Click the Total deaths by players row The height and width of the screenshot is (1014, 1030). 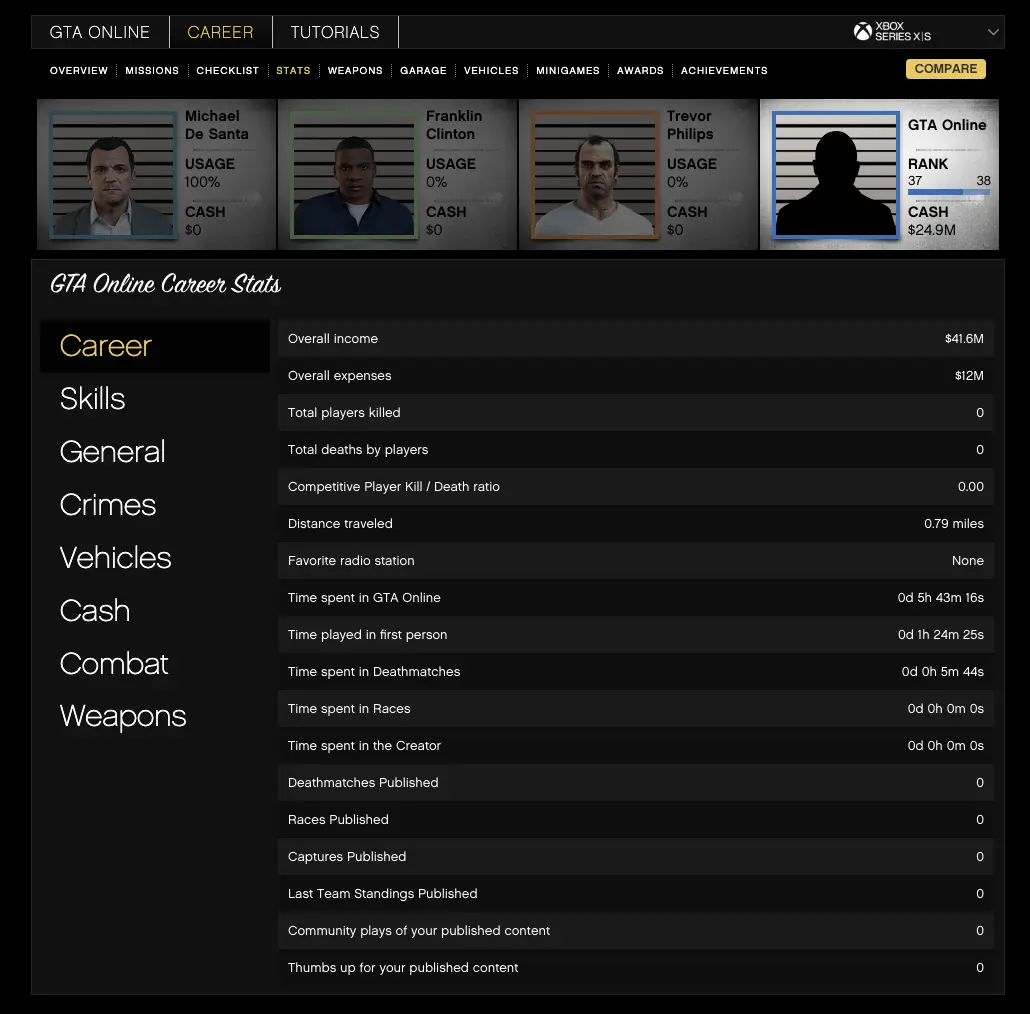click(x=635, y=450)
